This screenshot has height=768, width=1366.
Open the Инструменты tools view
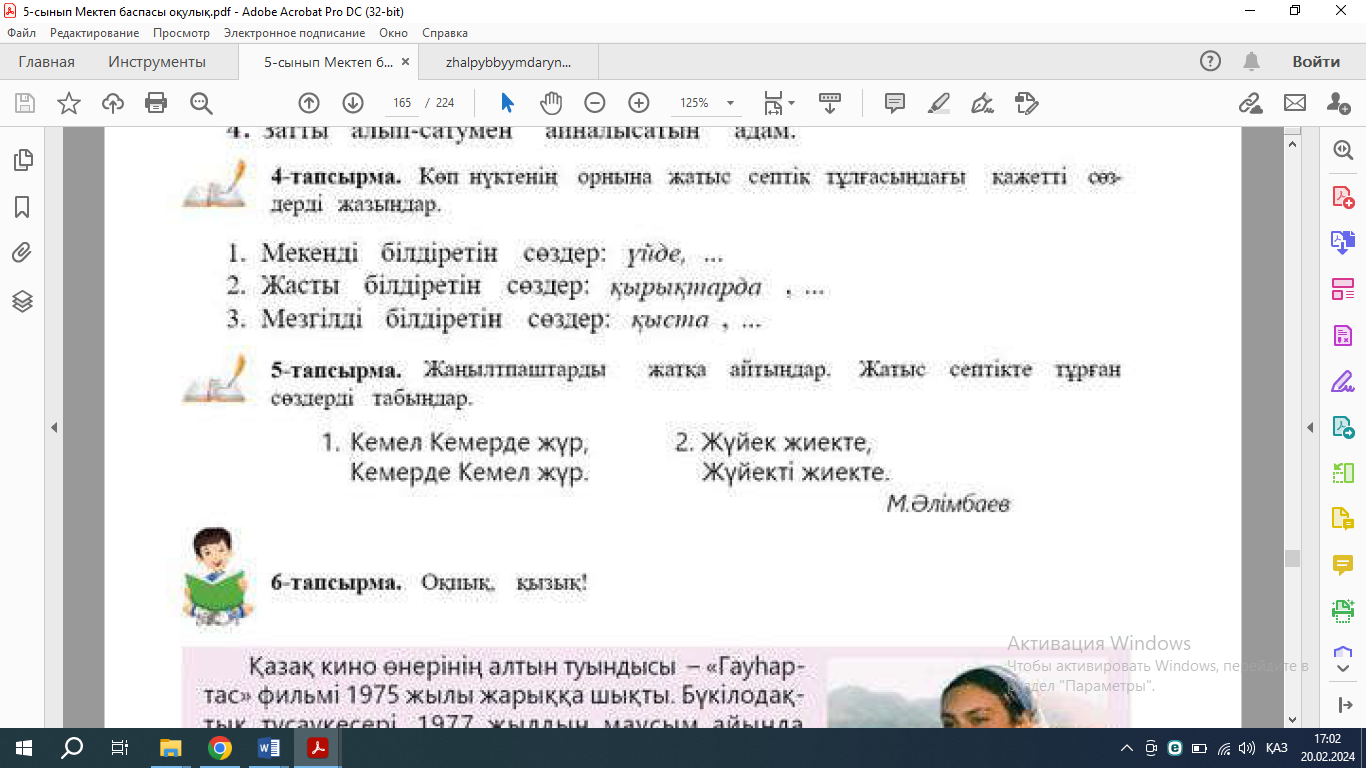click(x=157, y=62)
